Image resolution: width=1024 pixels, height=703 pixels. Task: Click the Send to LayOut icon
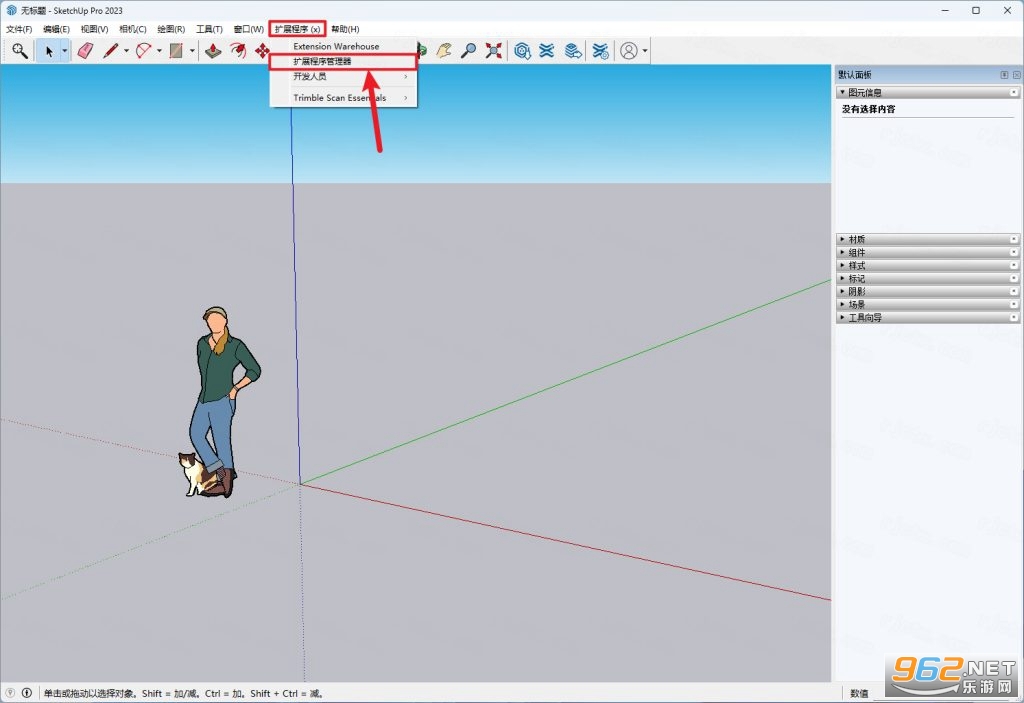573,50
